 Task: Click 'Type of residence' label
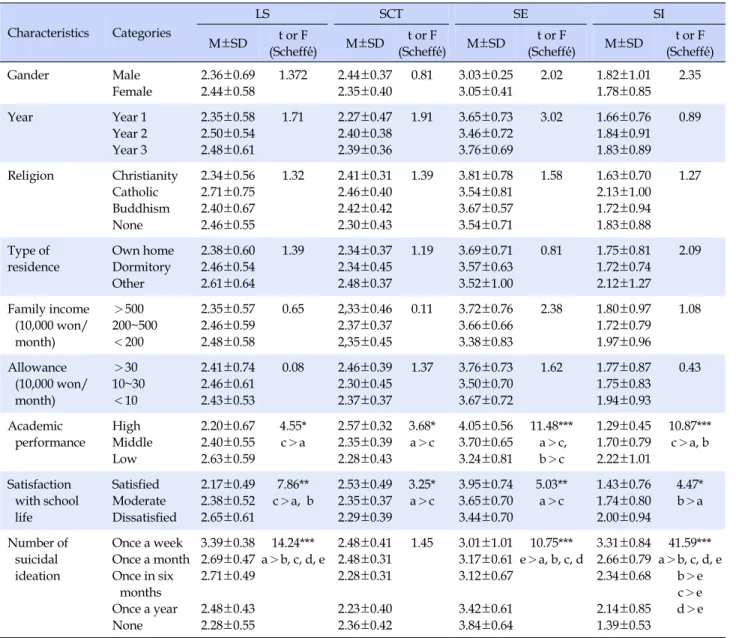(34, 259)
